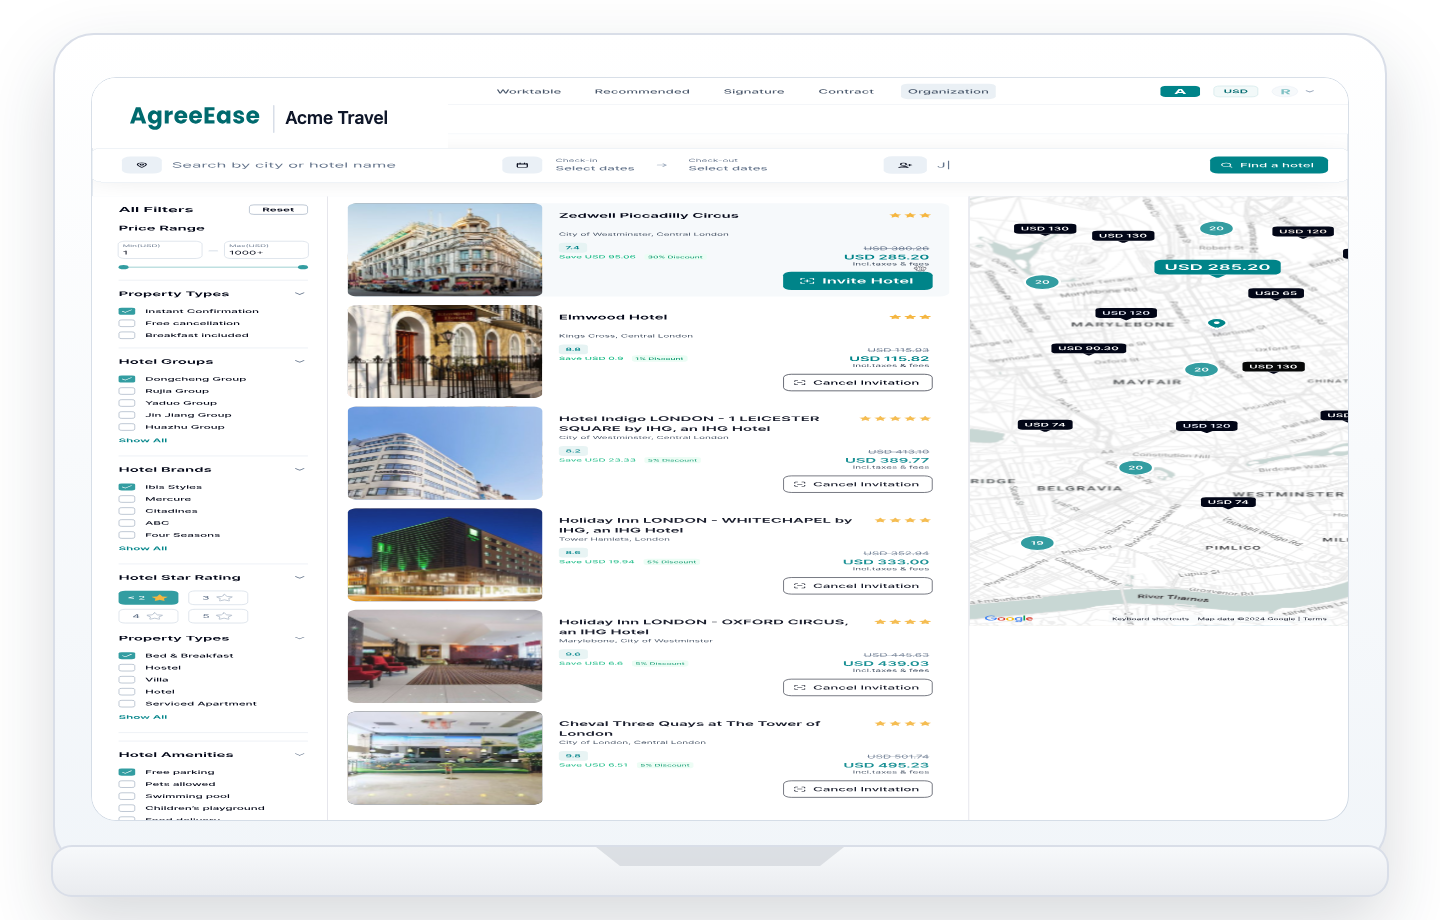
Task: Check the Swimming pool checkbox
Action: coord(127,796)
